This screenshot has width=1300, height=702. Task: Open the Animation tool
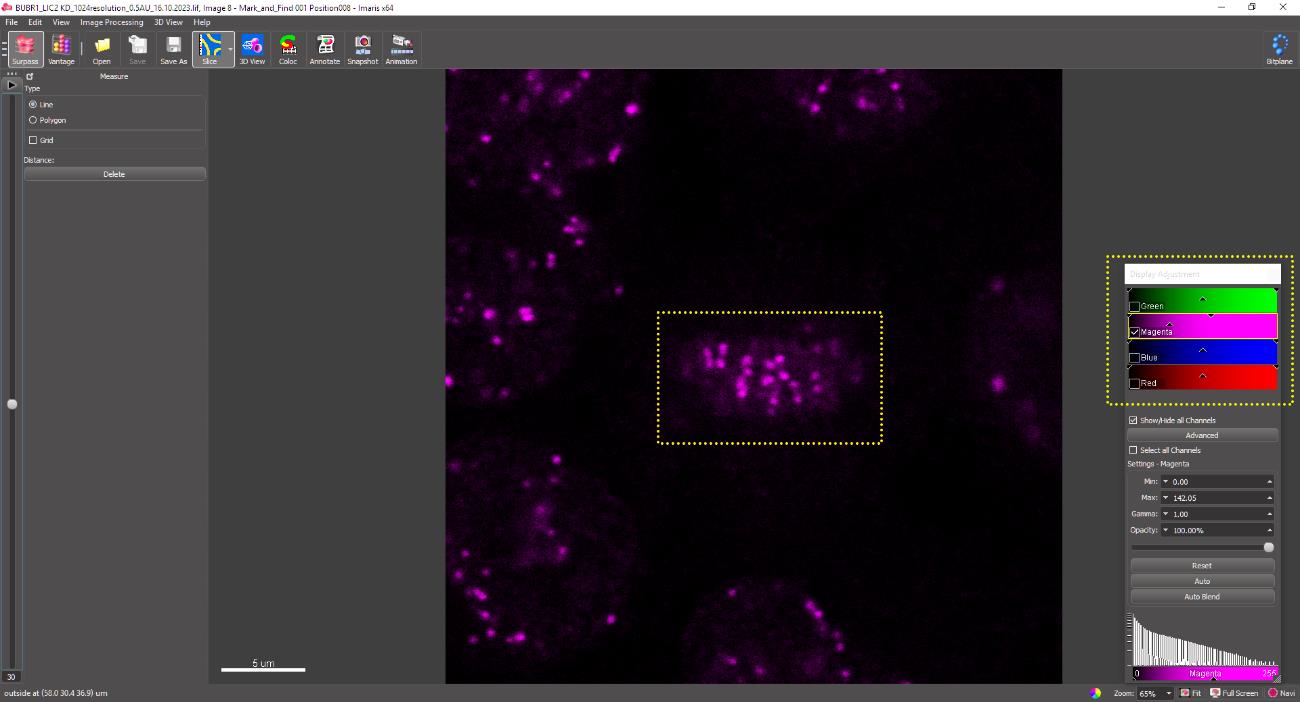(401, 49)
